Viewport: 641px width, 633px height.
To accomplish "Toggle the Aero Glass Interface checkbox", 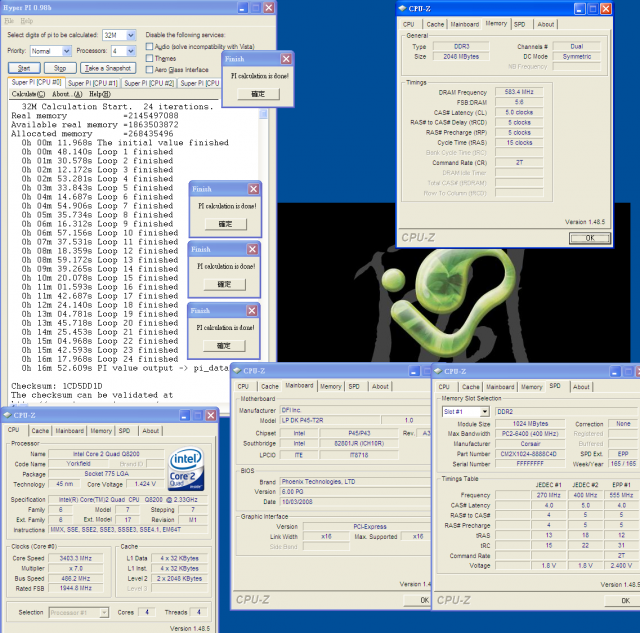I will point(150,70).
